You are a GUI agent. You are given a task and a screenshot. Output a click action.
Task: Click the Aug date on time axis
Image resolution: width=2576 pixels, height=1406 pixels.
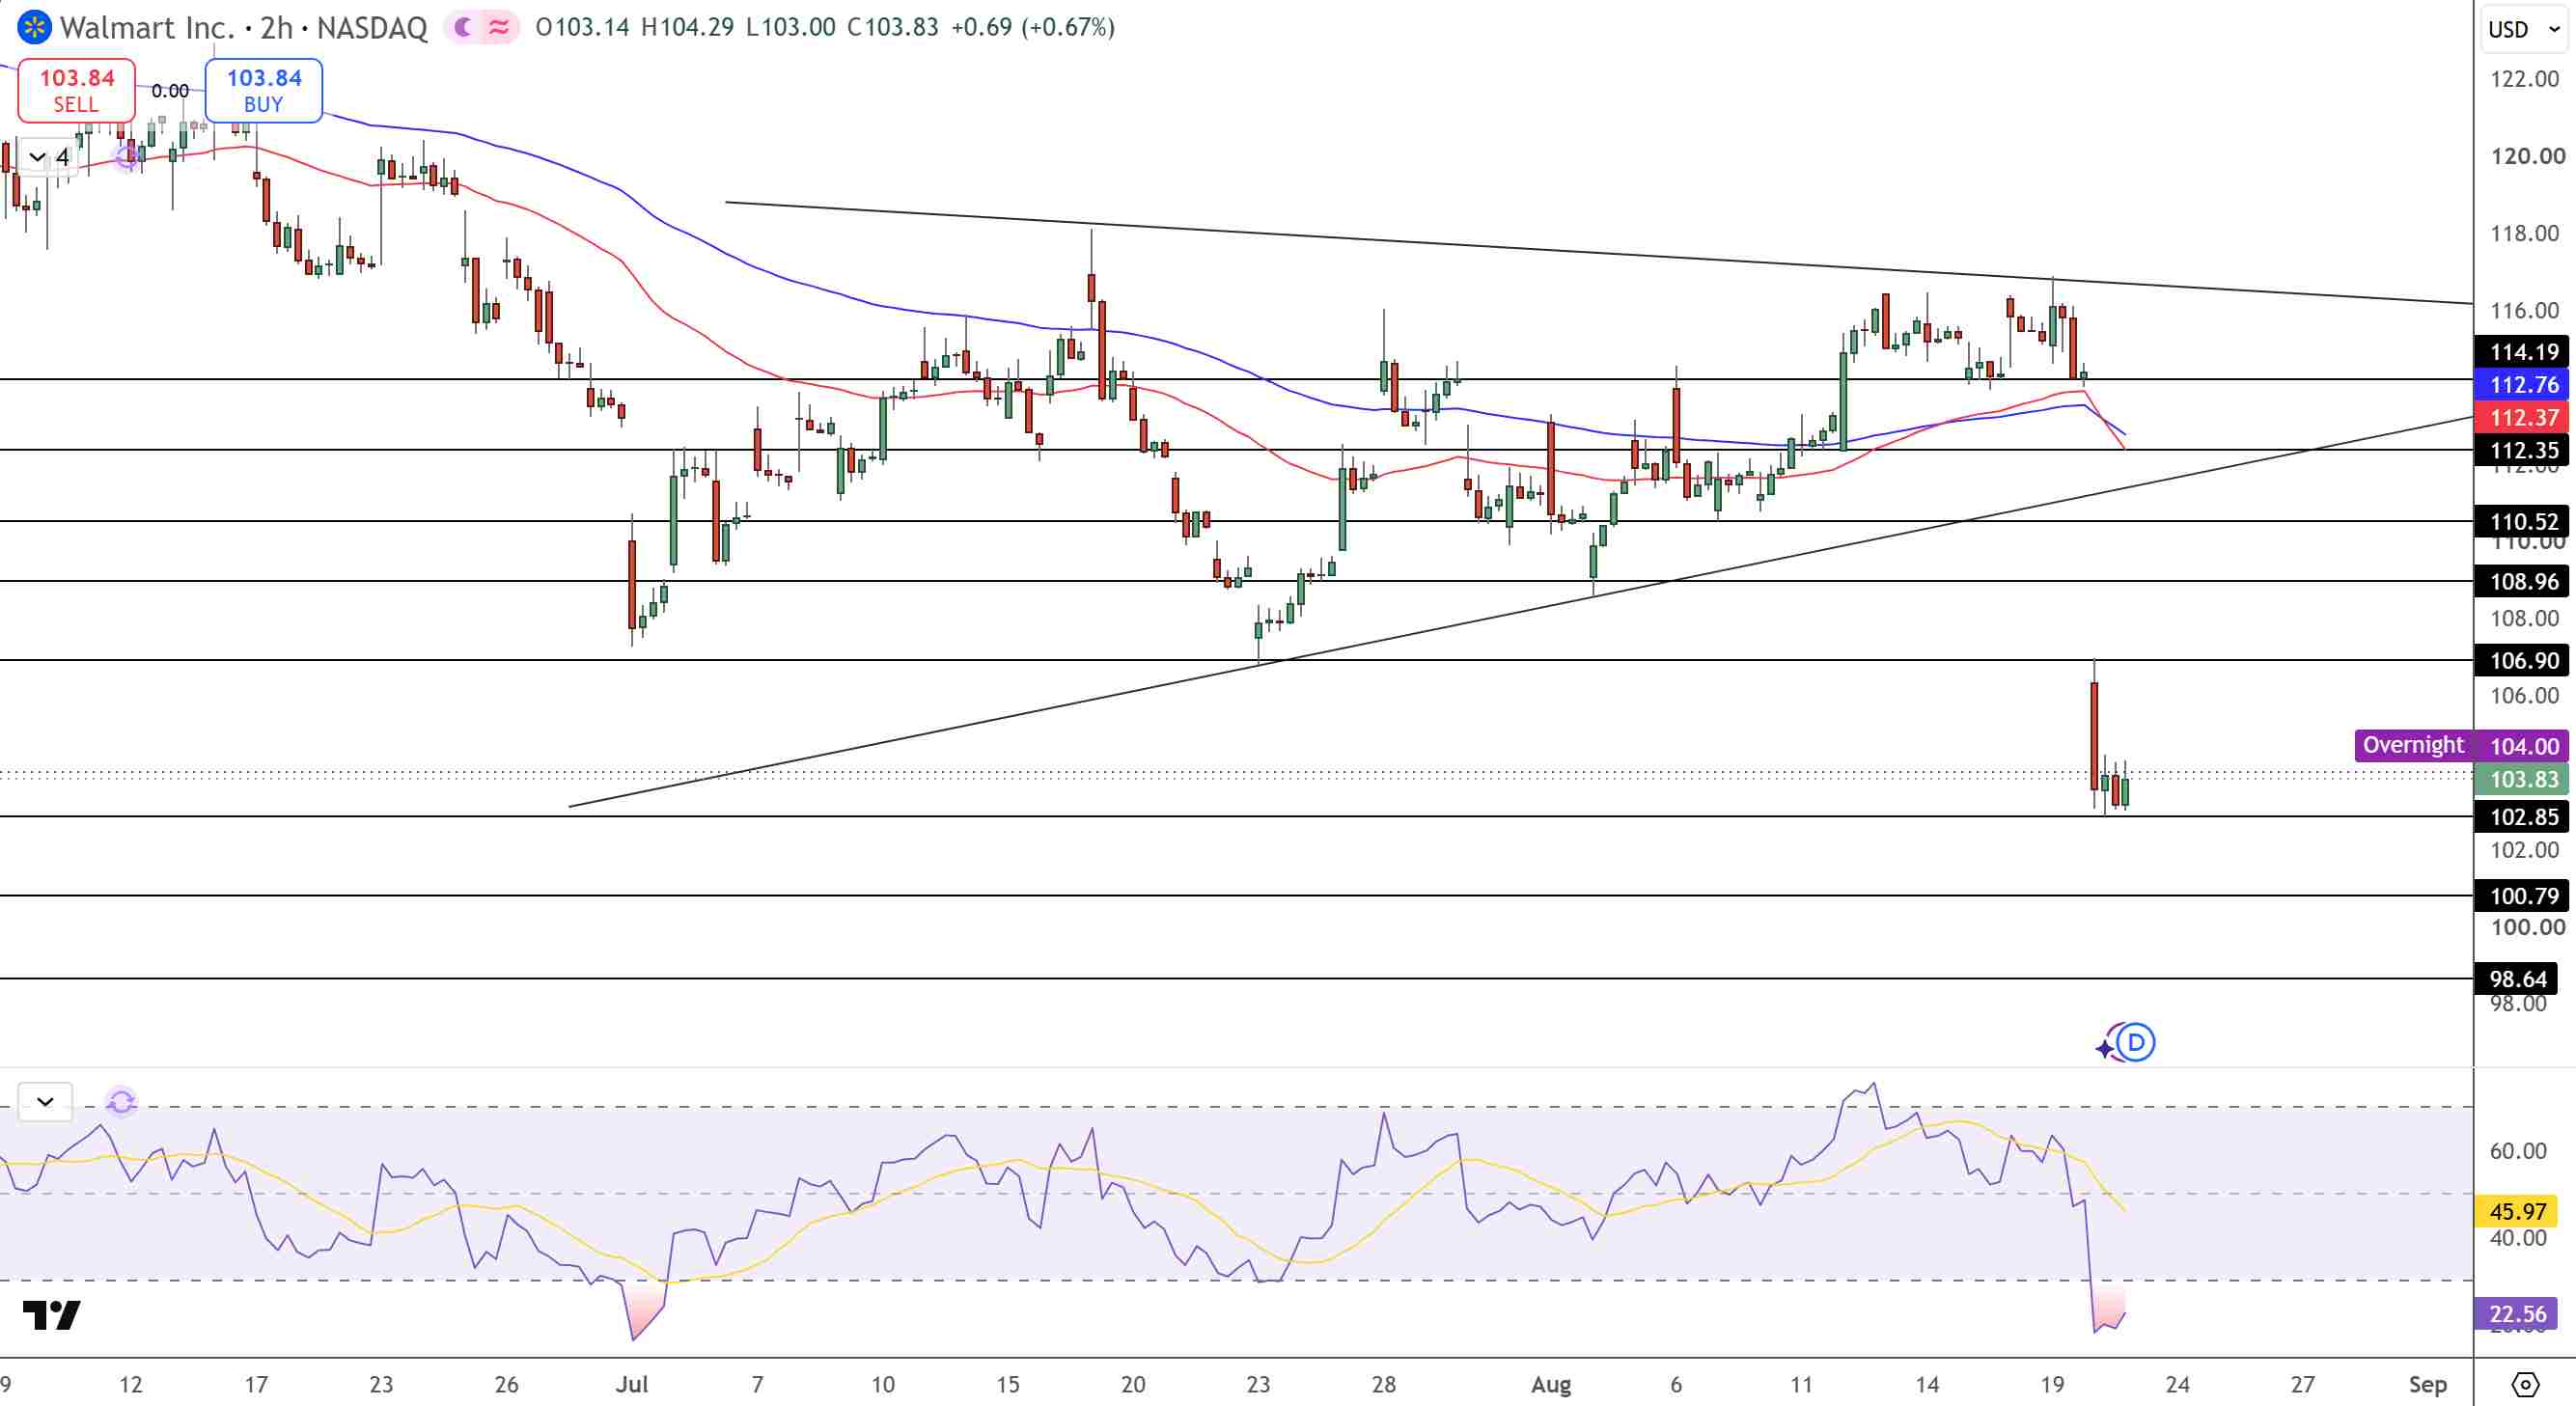pos(1551,1385)
